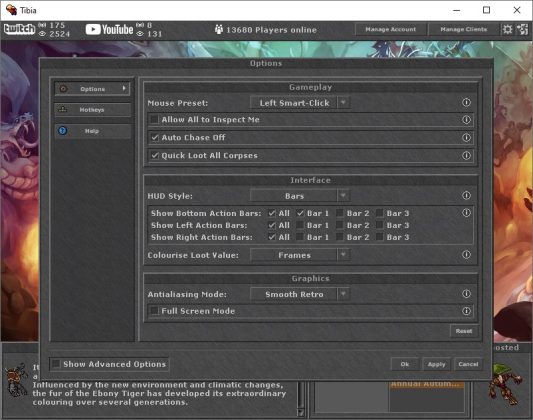Click the info icon next to HUD Style
The height and width of the screenshot is (420, 533).
466,195
